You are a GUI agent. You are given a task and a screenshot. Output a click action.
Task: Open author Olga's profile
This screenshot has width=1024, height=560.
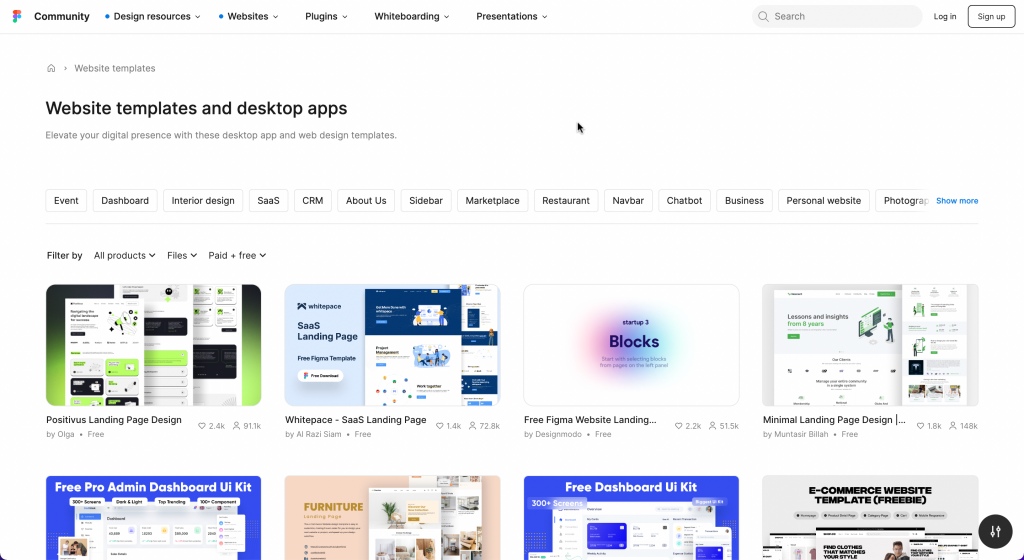pos(65,434)
